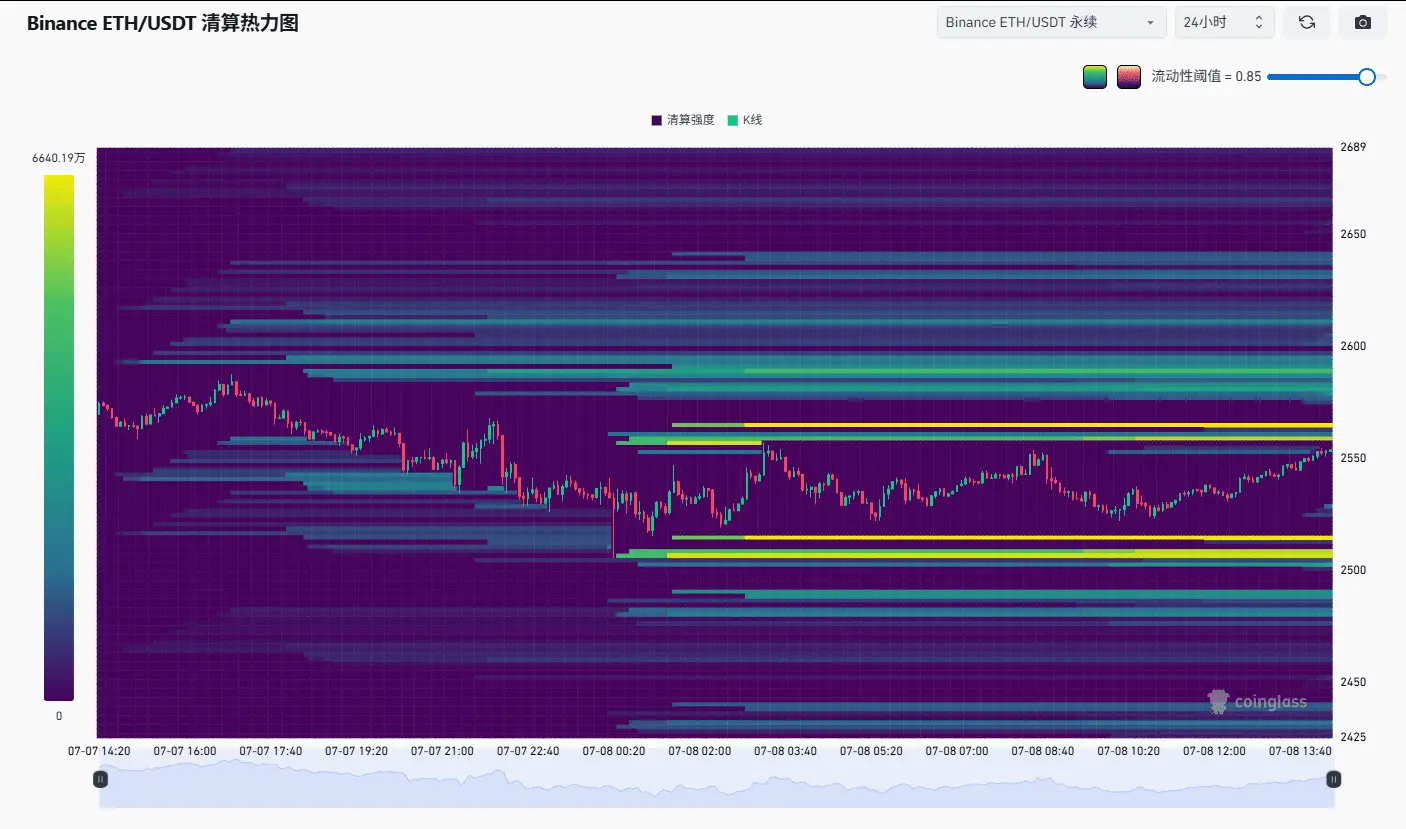Click the 07-08 13:40 time axis label
This screenshot has width=1406, height=829.
1301,750
